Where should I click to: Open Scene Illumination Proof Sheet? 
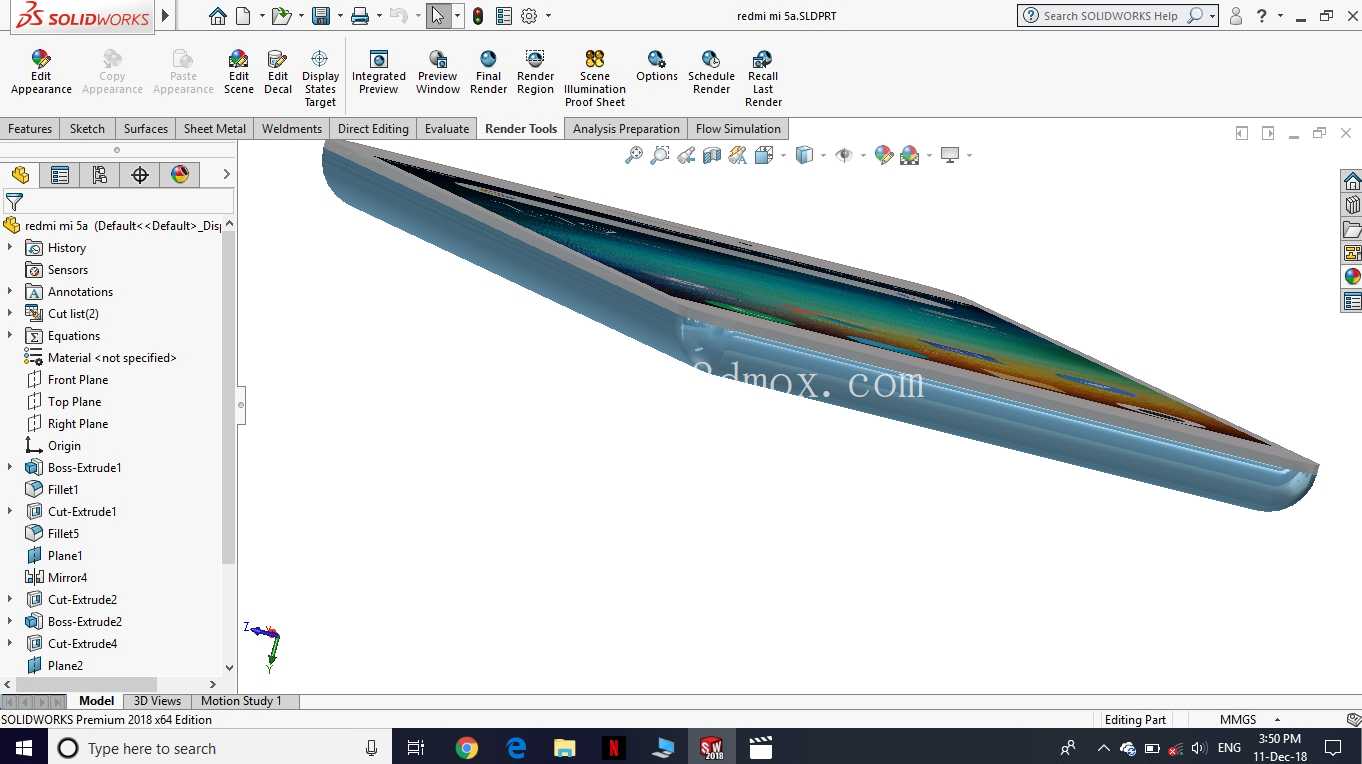pyautogui.click(x=595, y=79)
